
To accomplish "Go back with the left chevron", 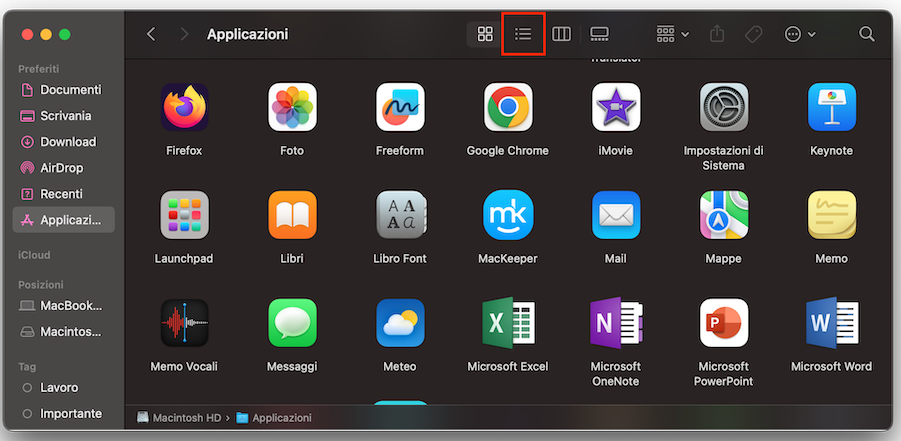I will coord(151,34).
